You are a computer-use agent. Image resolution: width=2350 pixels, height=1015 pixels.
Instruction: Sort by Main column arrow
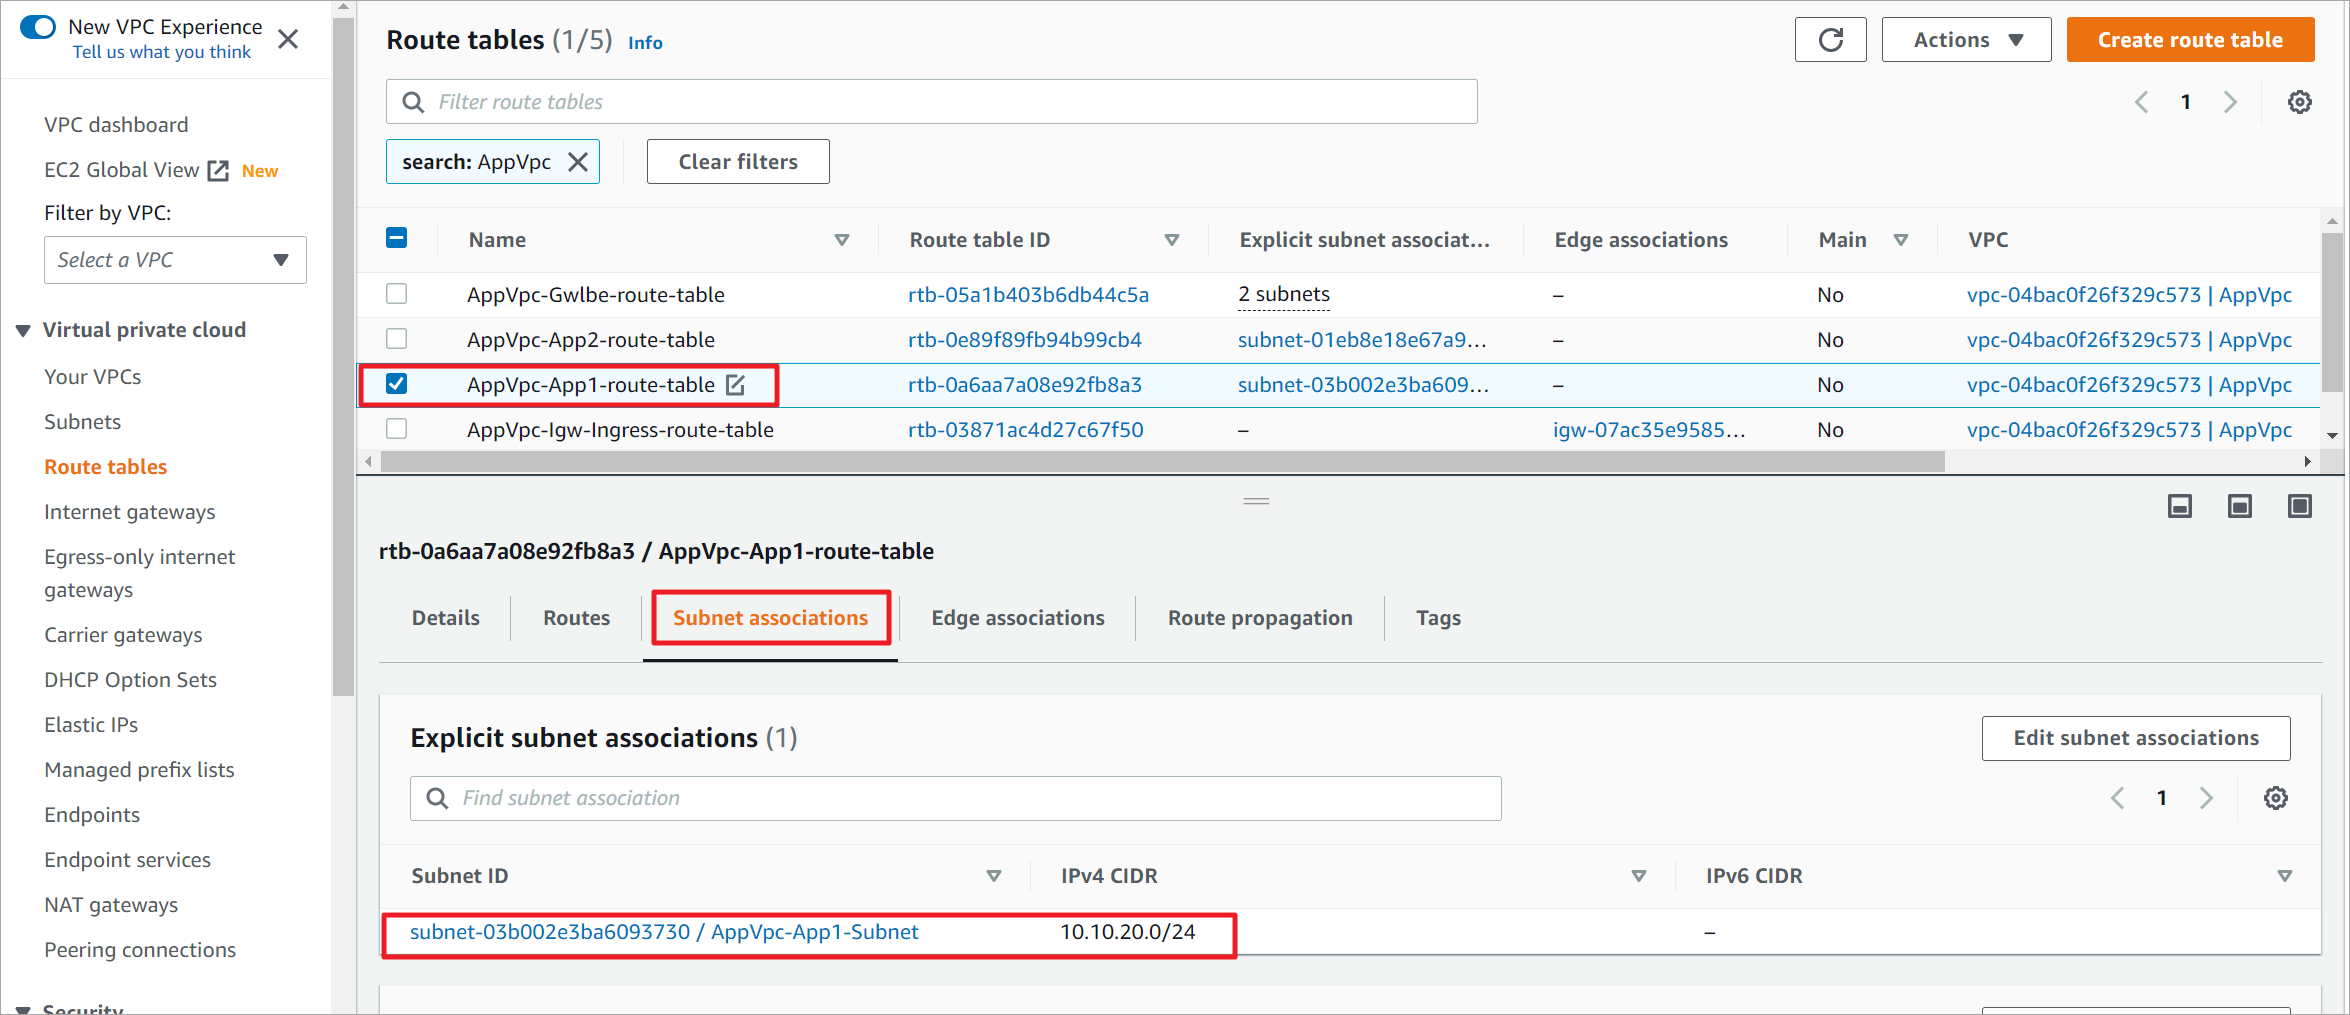tap(1901, 240)
